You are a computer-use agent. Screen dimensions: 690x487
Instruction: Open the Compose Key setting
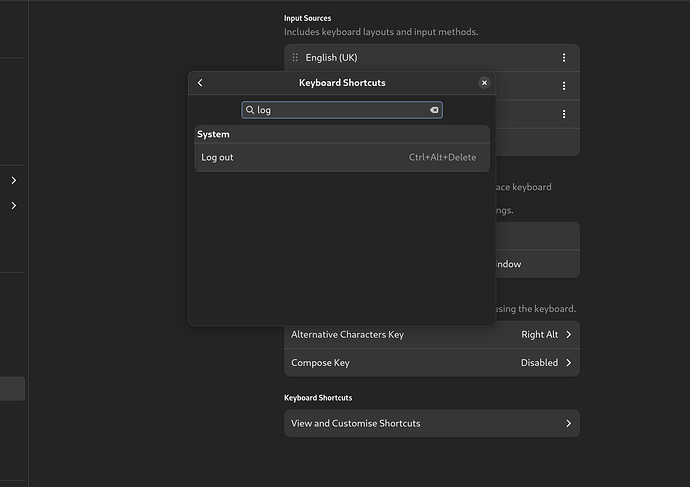400,362
